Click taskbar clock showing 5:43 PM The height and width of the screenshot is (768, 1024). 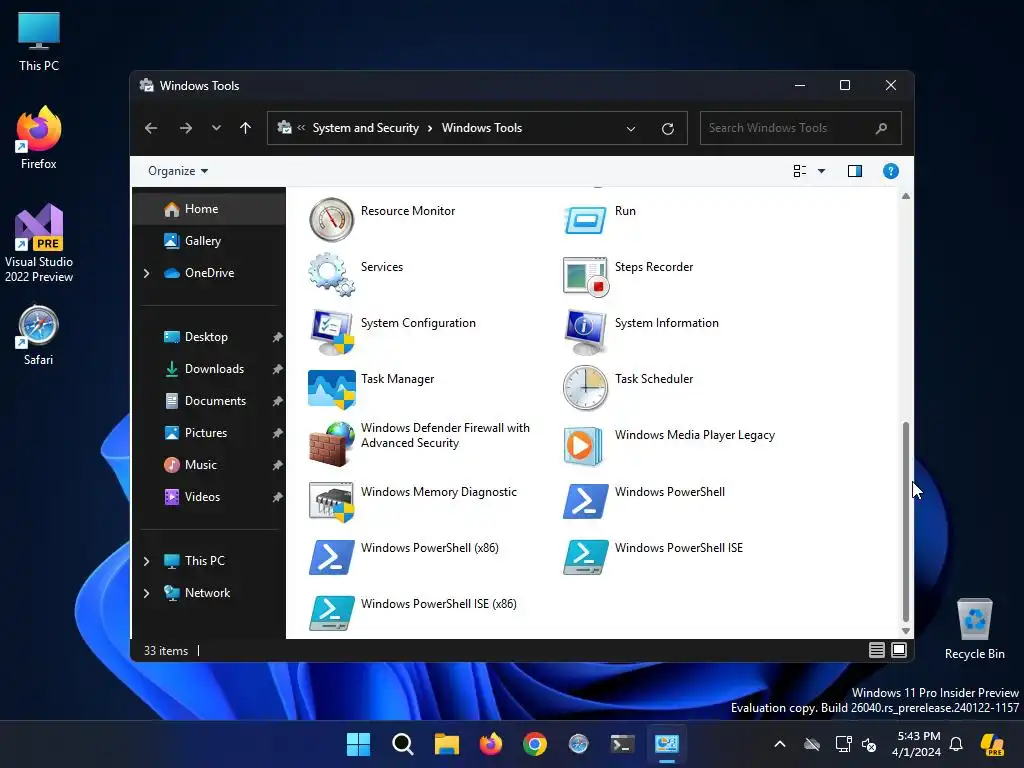click(916, 744)
